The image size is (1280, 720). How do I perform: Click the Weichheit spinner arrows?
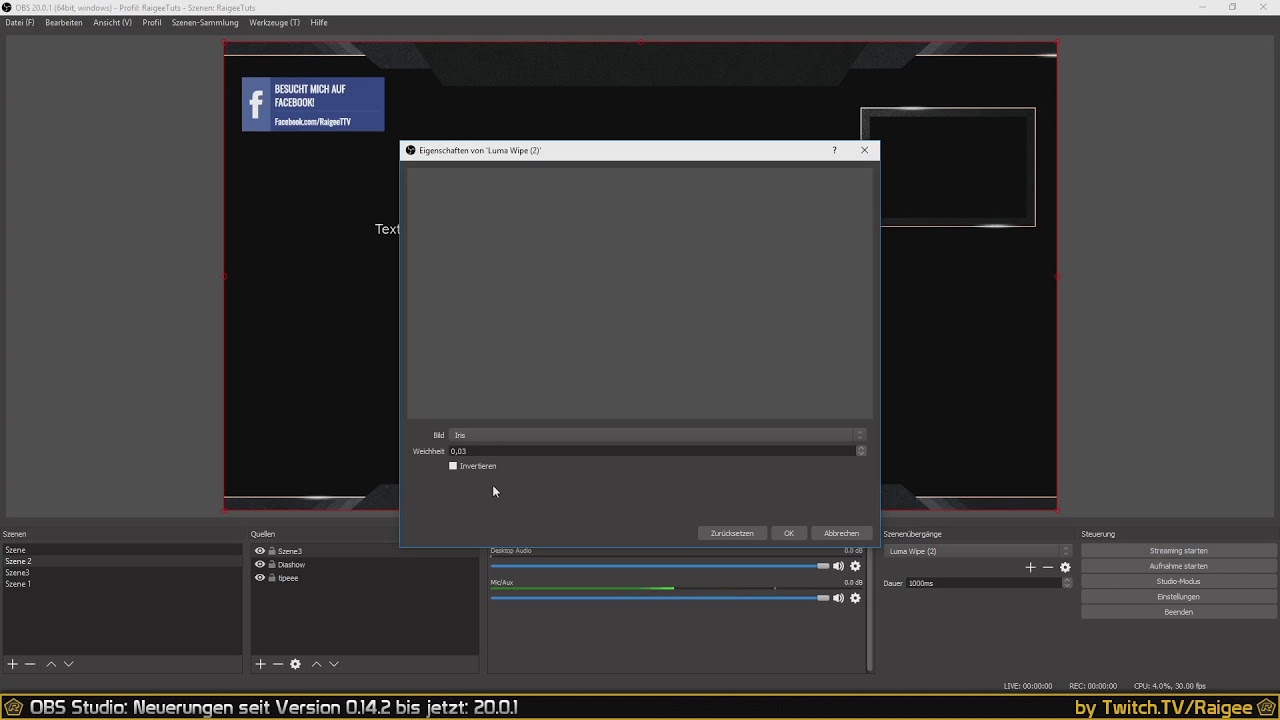click(x=861, y=451)
